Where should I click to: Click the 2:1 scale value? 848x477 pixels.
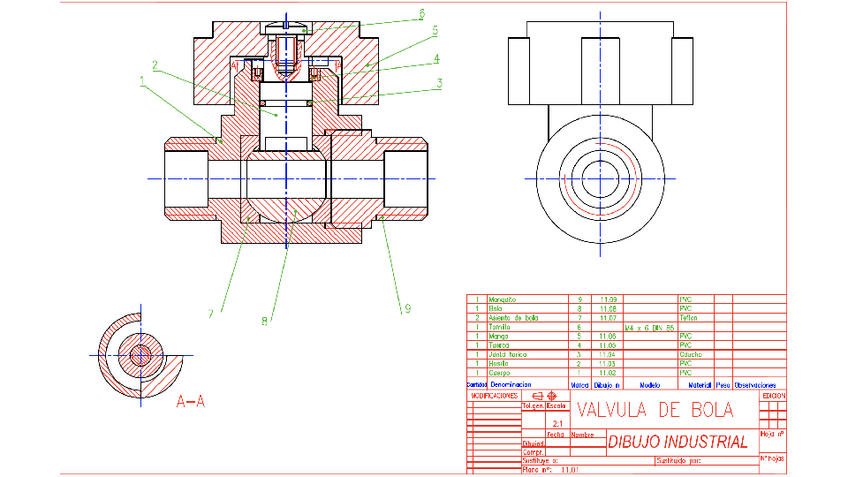[556, 423]
